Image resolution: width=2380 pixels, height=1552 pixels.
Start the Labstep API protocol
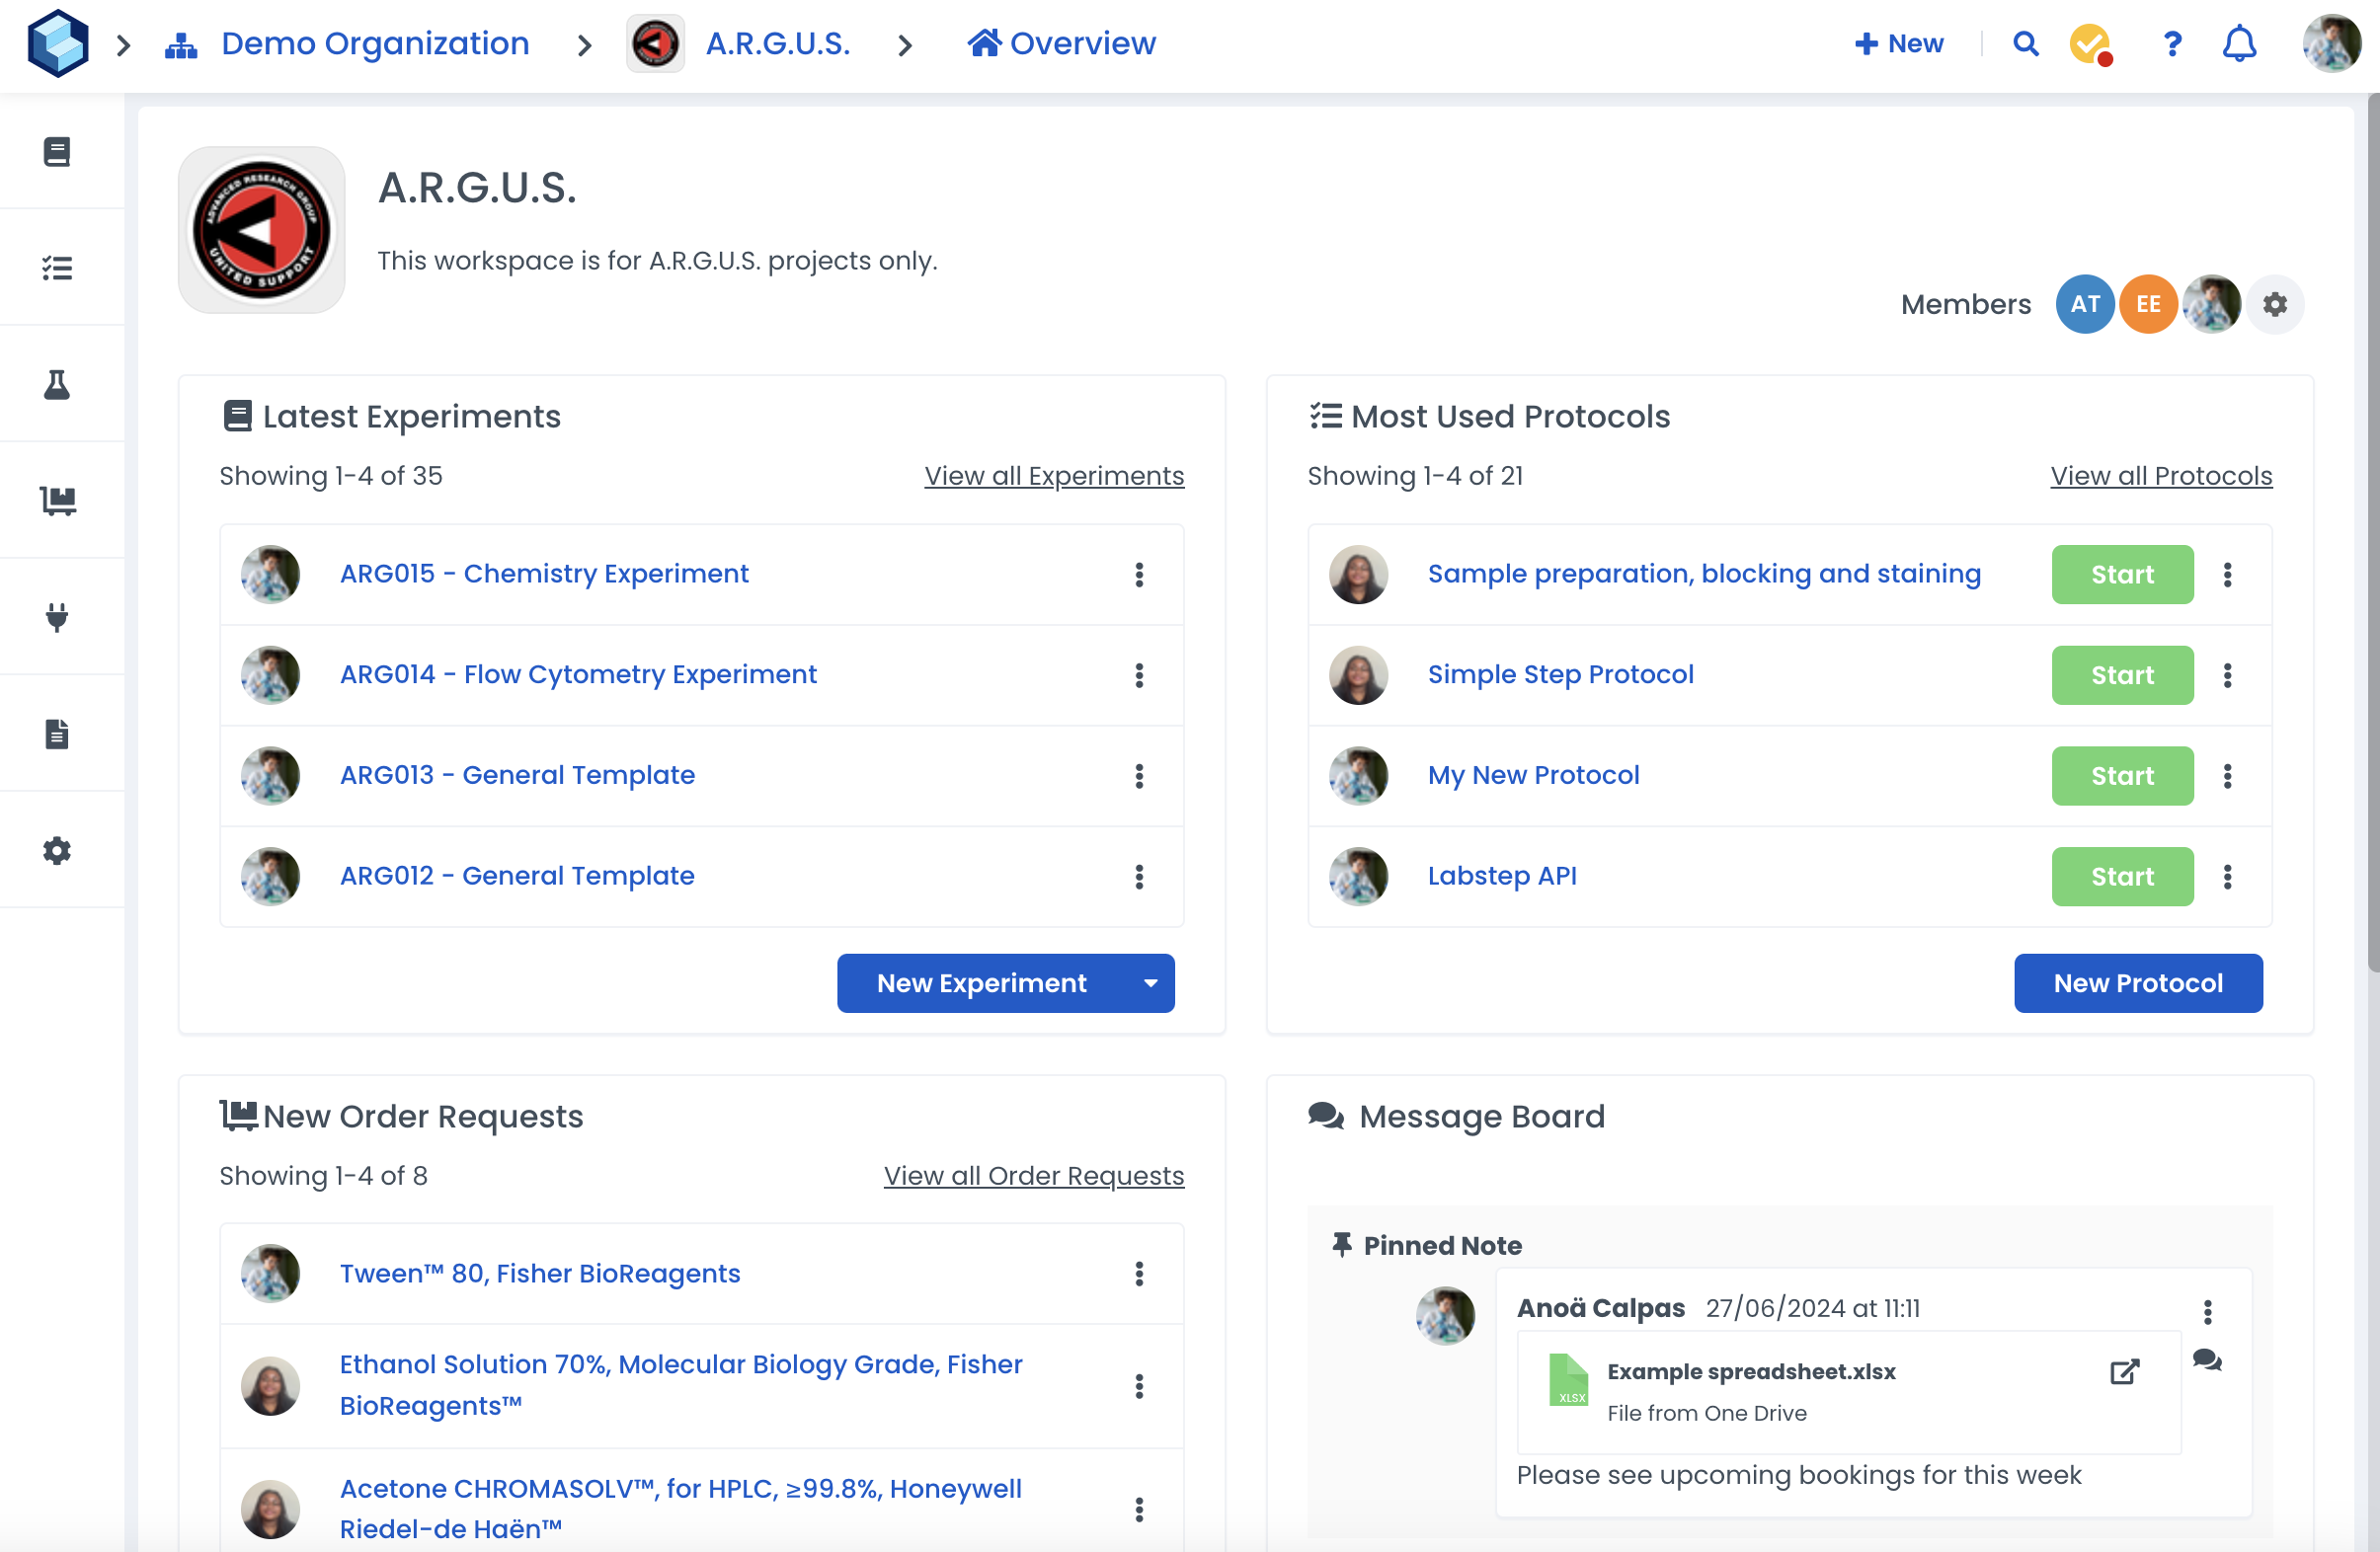click(x=2122, y=876)
